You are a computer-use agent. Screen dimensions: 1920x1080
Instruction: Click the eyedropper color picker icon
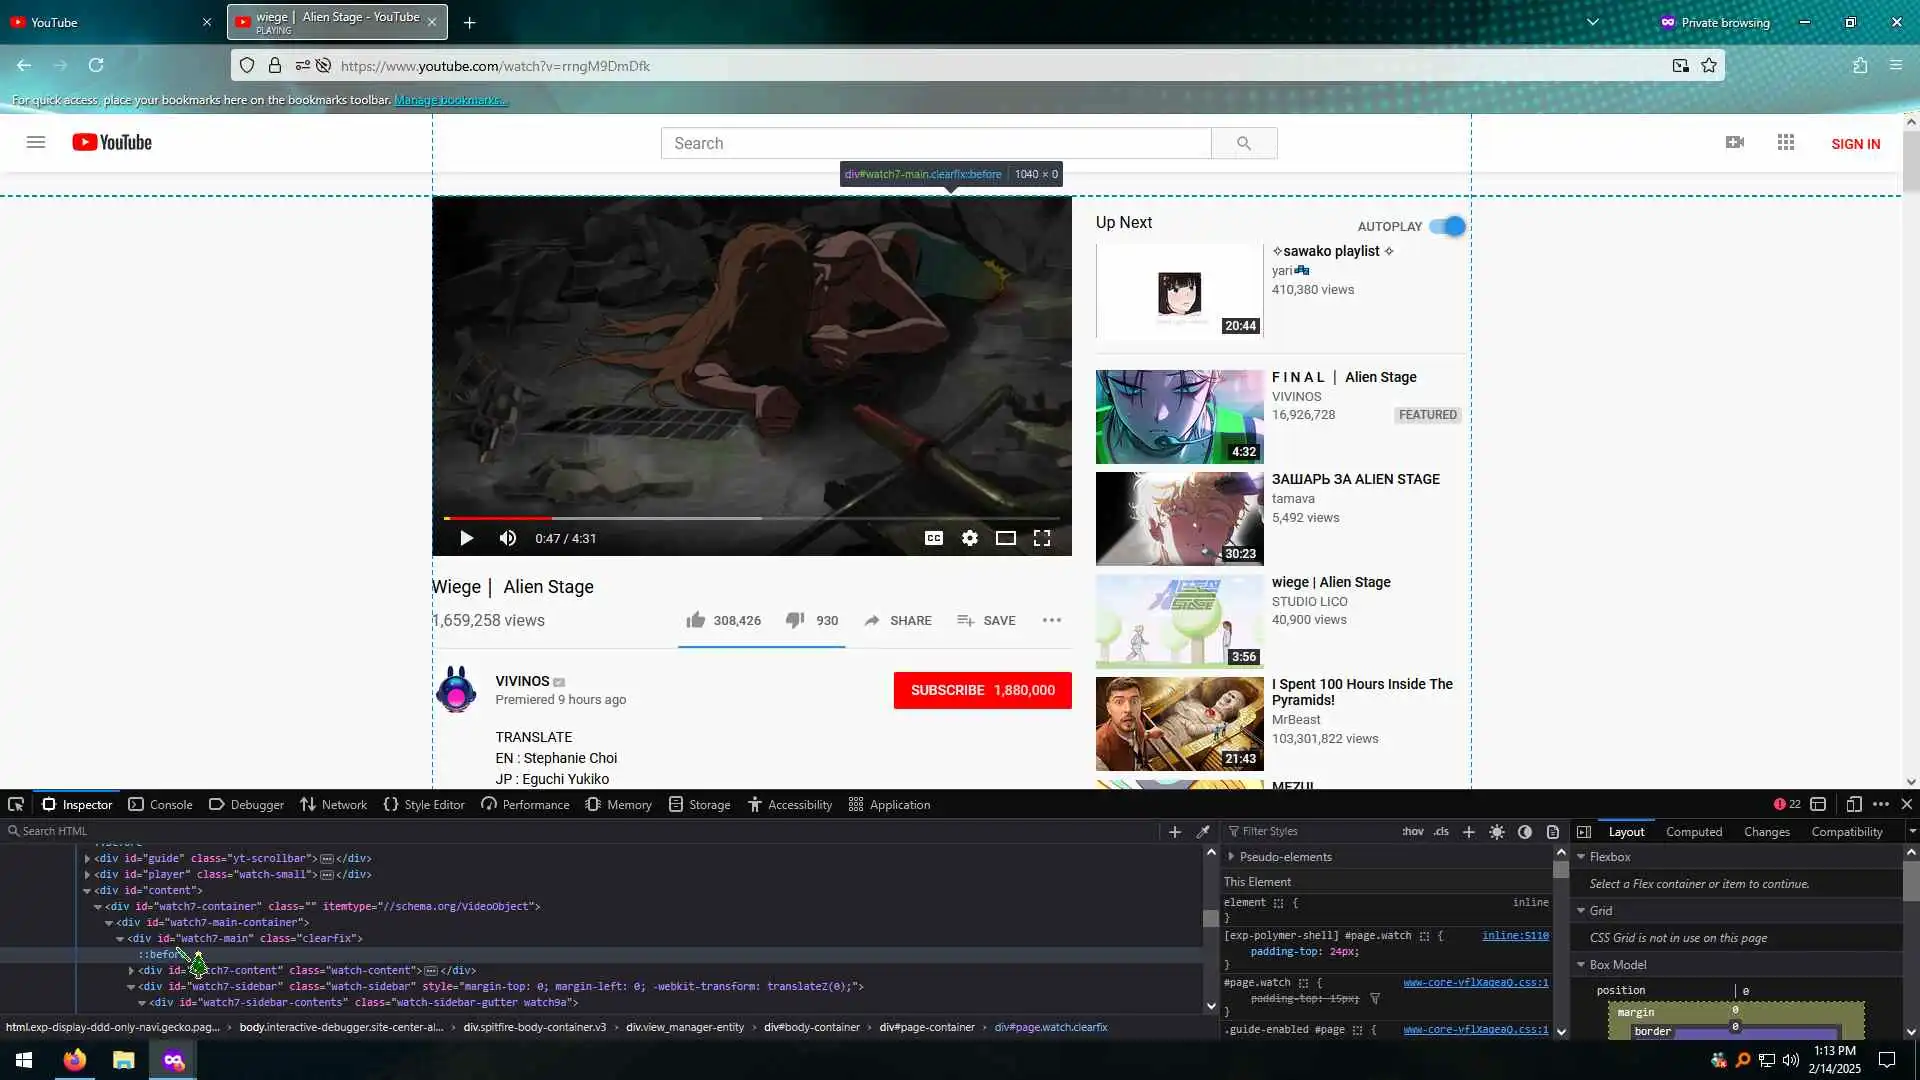point(1203,831)
